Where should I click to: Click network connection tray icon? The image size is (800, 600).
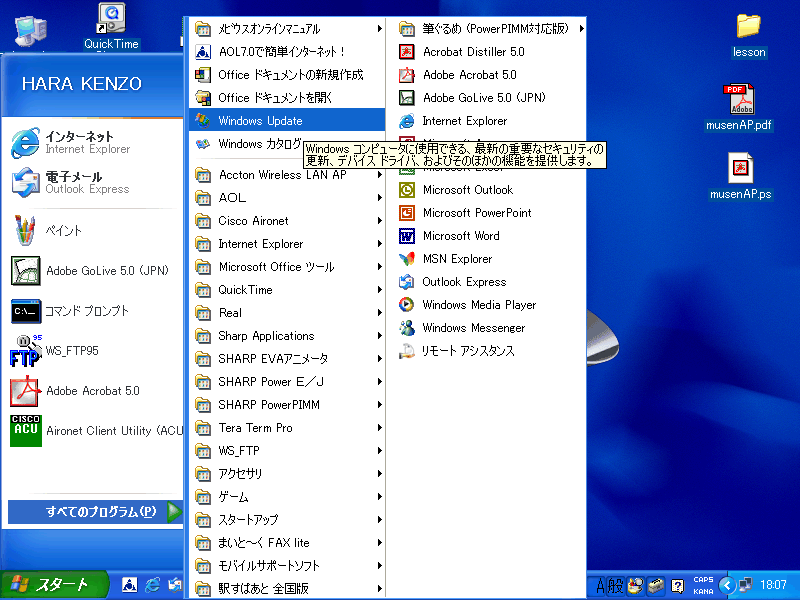(x=745, y=585)
